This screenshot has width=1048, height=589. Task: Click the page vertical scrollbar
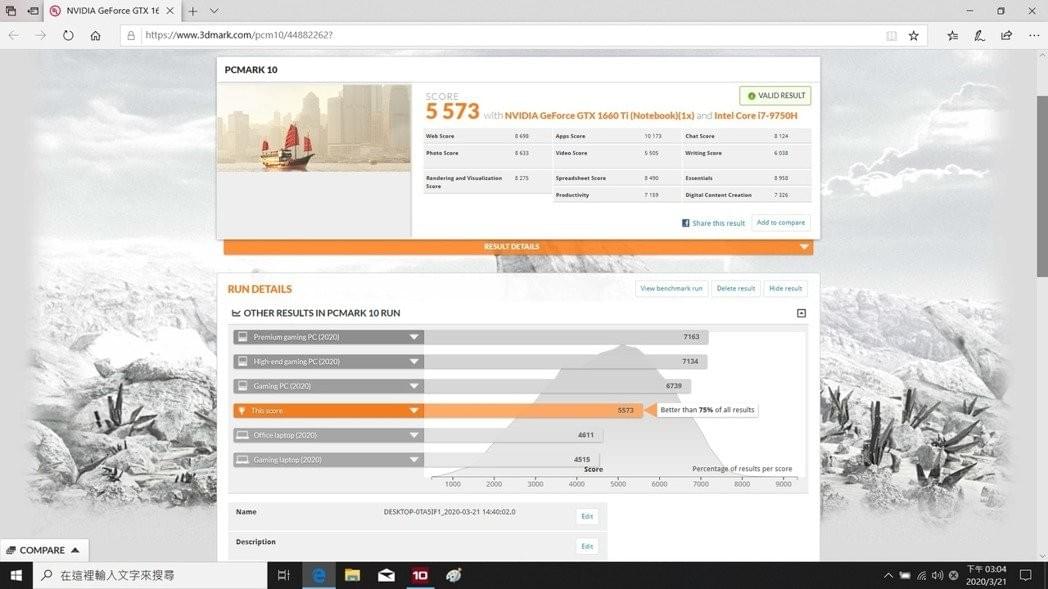(1042, 186)
